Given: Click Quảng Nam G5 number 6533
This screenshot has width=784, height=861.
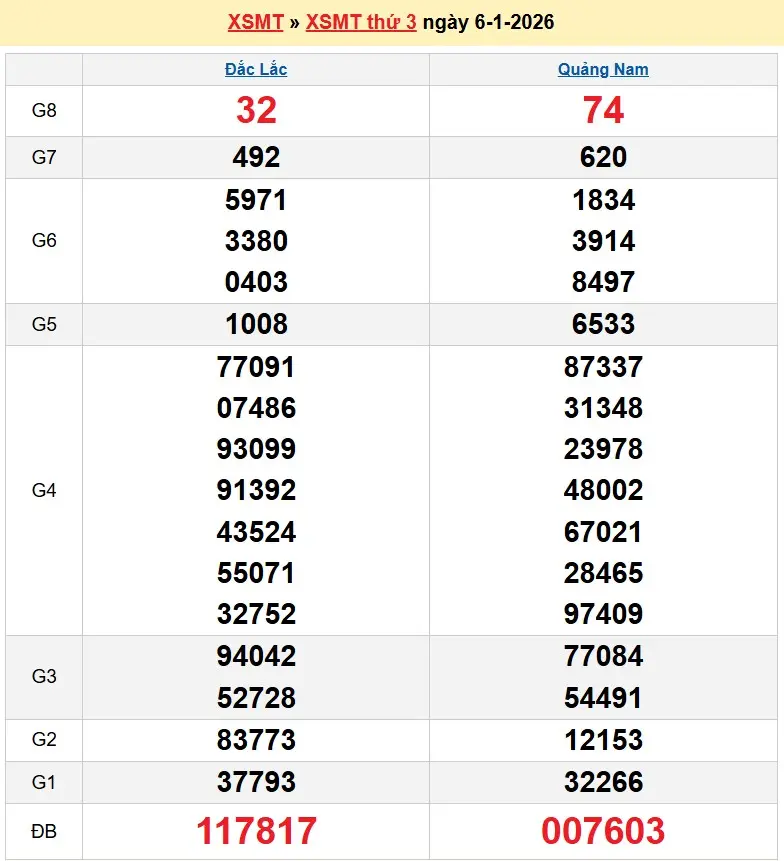Looking at the screenshot, I should tap(603, 324).
